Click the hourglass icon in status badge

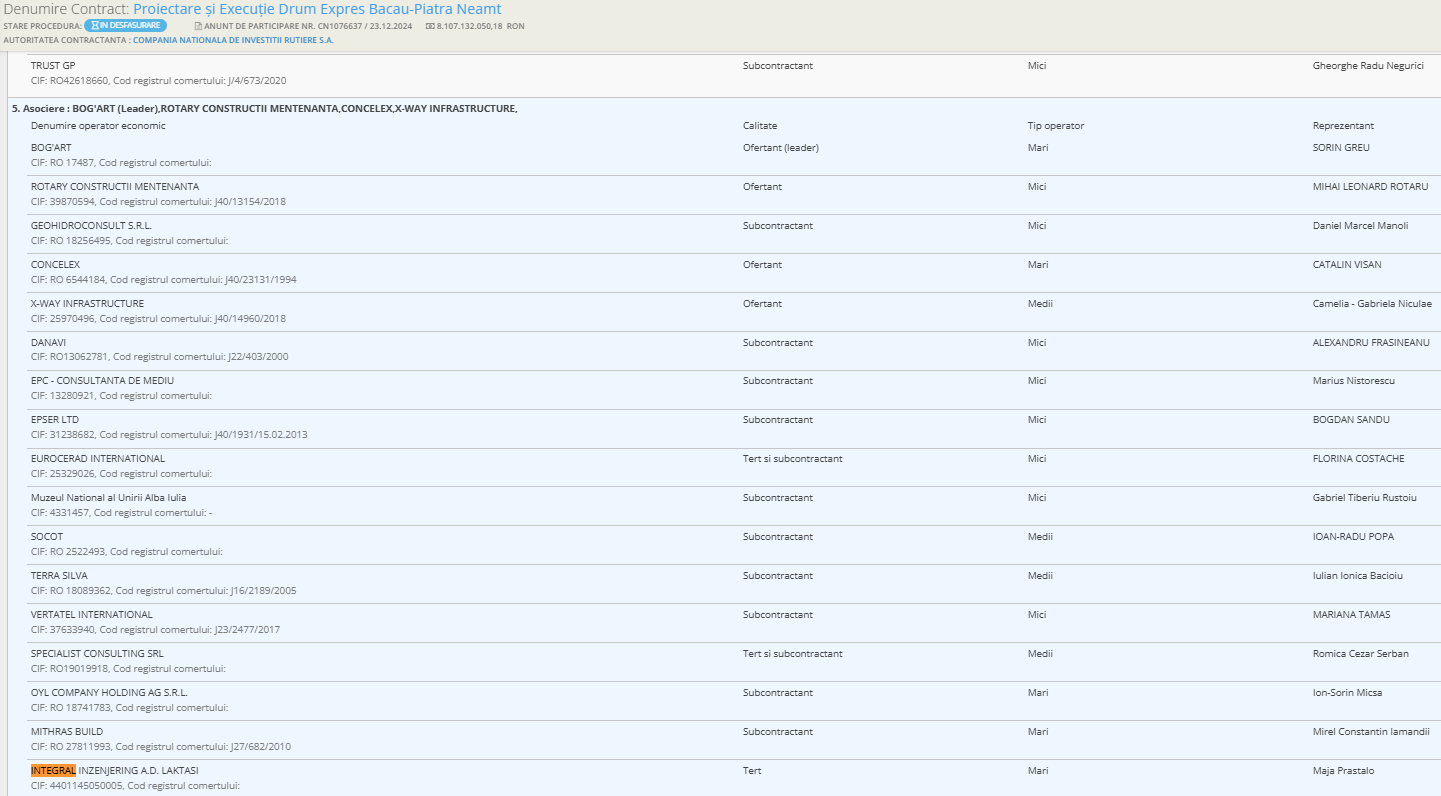(92, 25)
